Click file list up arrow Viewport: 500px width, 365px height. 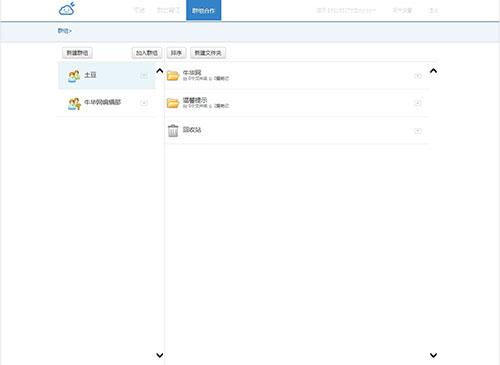(x=433, y=71)
